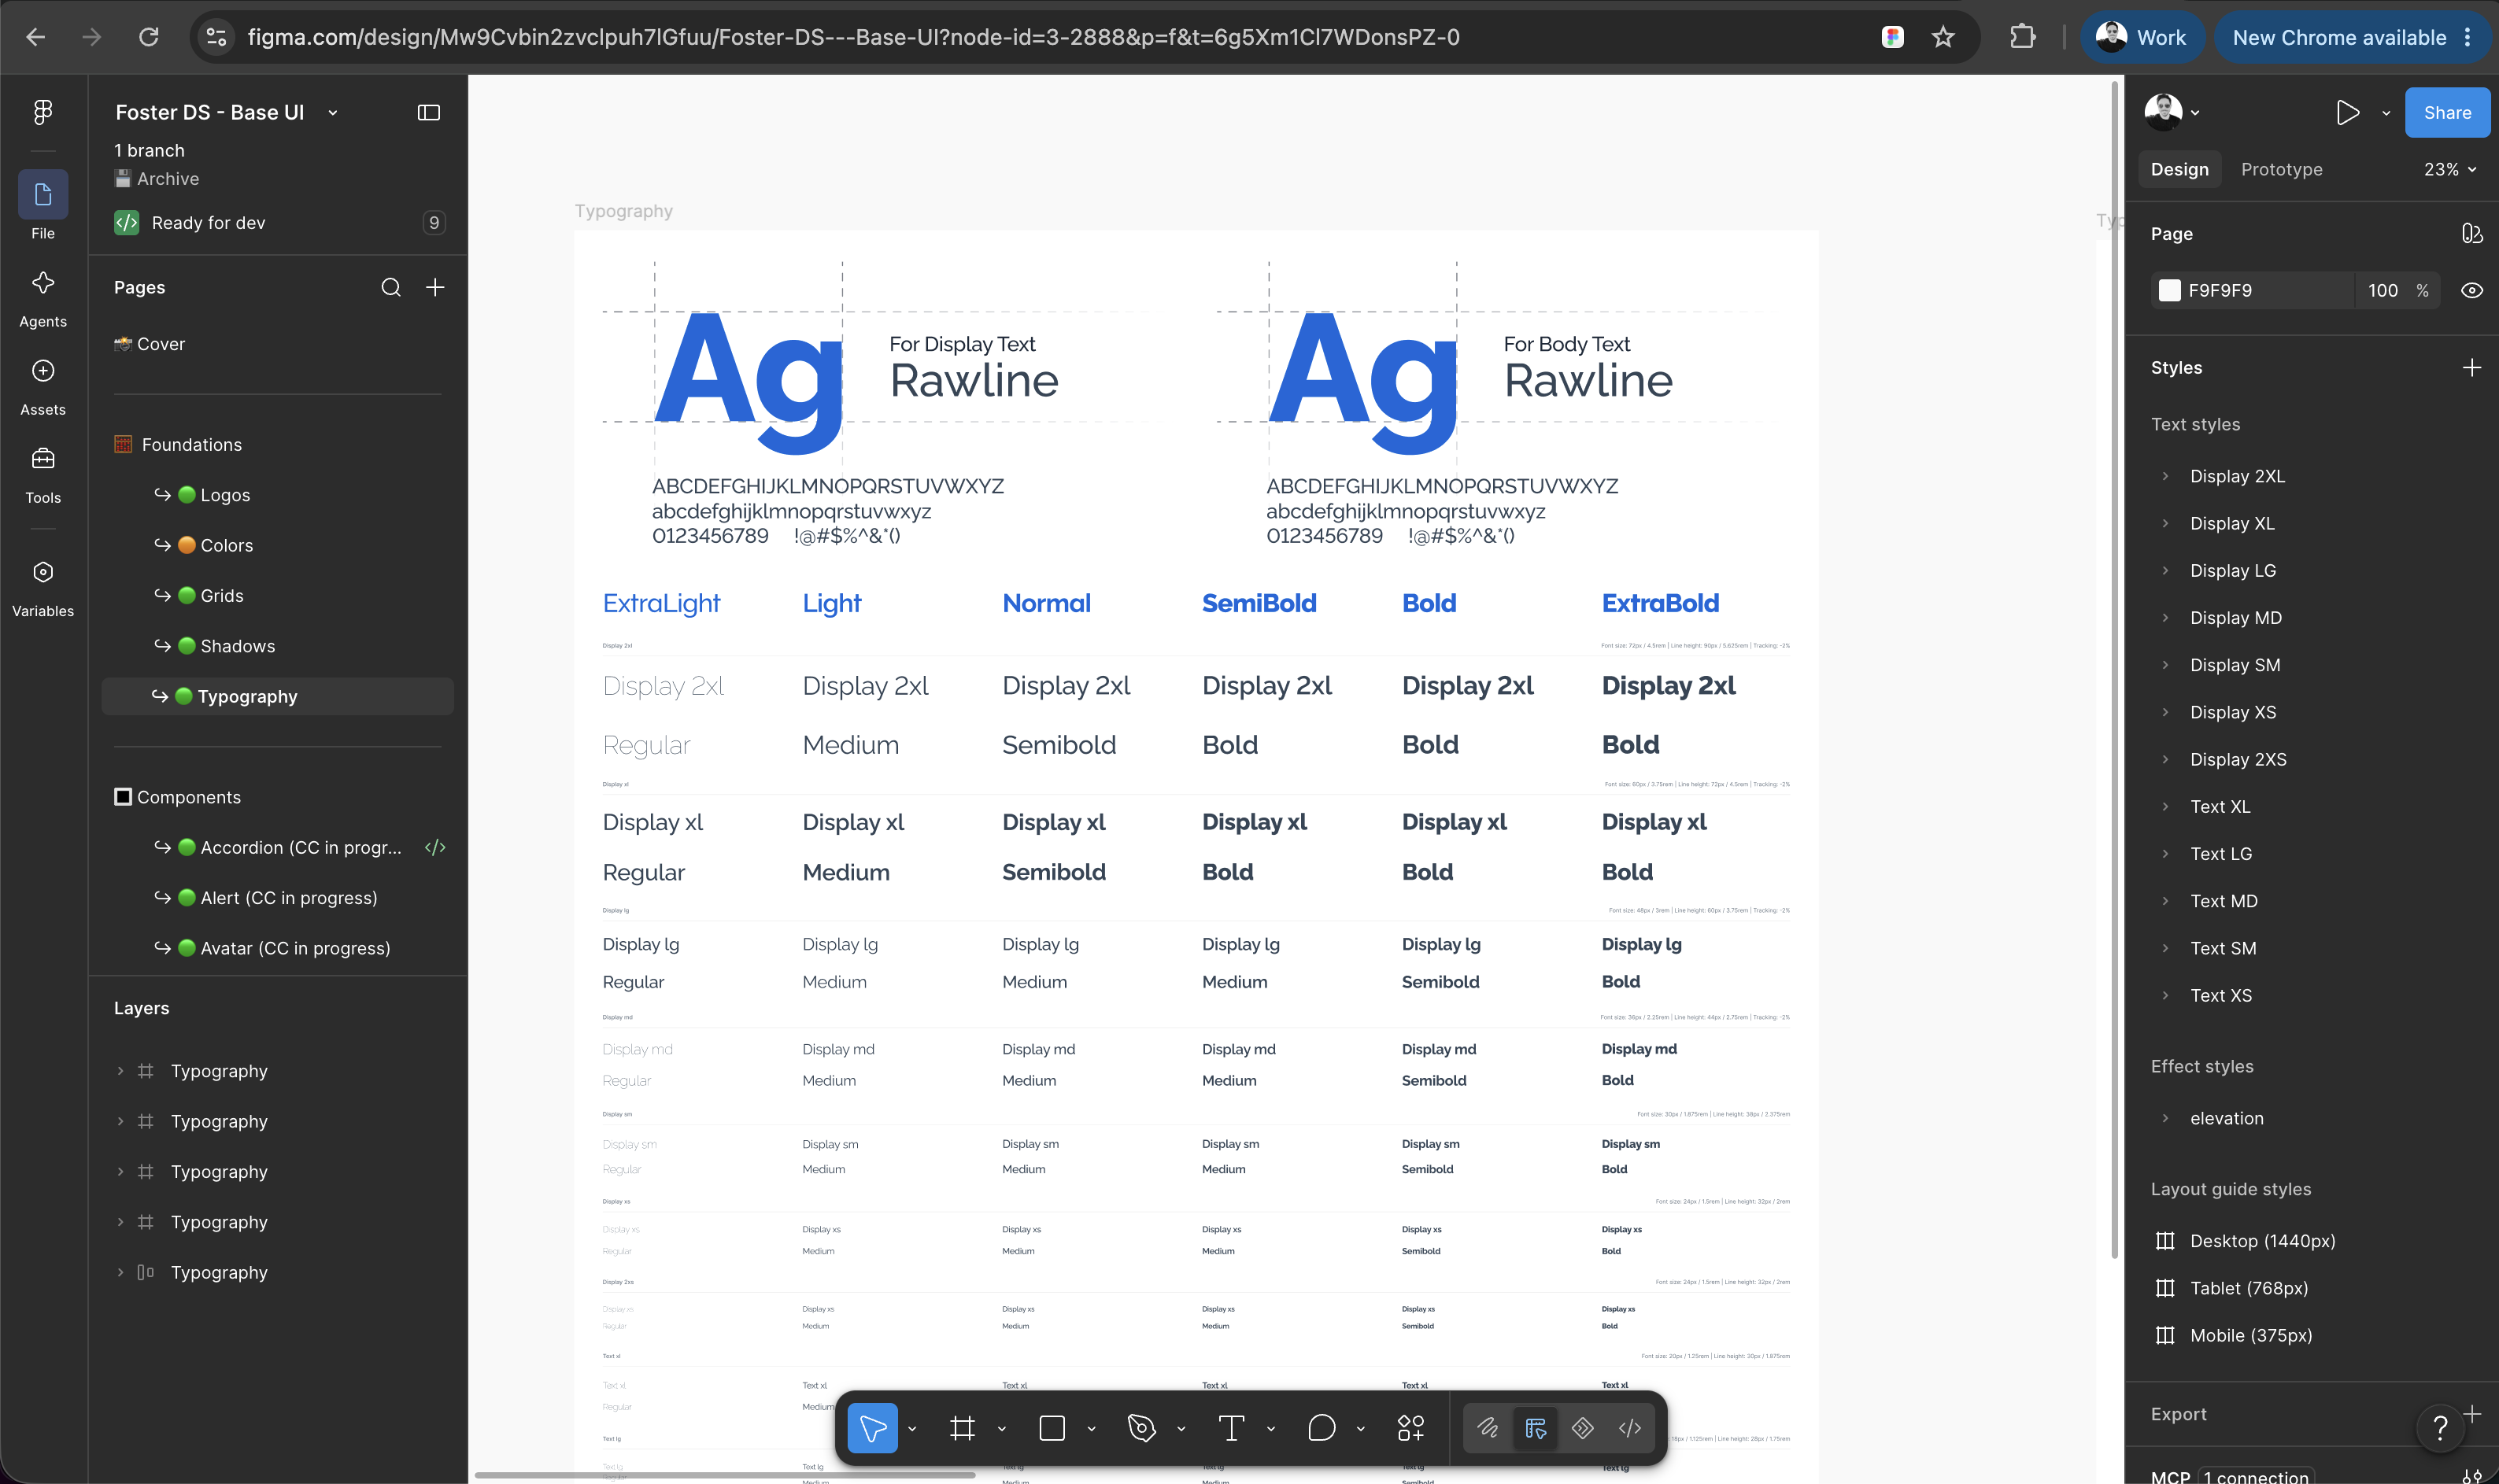Switch to Dev Mode in toolbar
The image size is (2499, 1484).
pyautogui.click(x=1630, y=1428)
